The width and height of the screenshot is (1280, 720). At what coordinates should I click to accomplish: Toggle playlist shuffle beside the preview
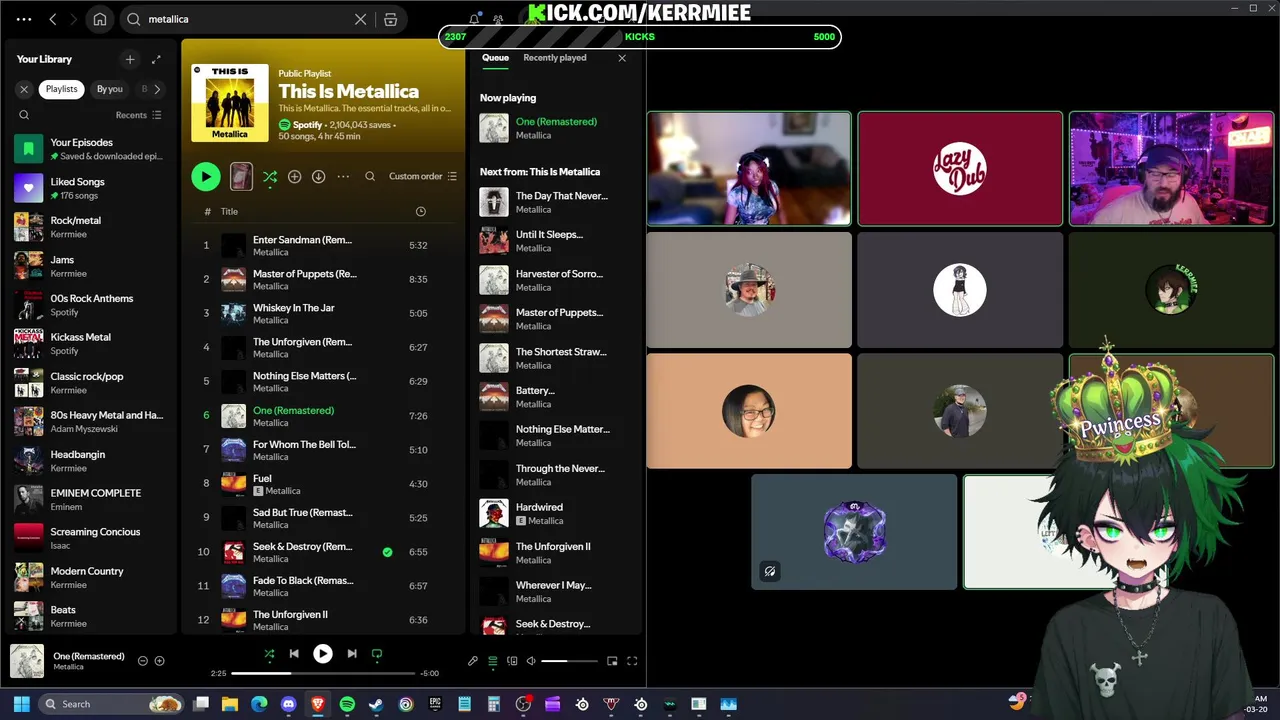click(x=270, y=177)
